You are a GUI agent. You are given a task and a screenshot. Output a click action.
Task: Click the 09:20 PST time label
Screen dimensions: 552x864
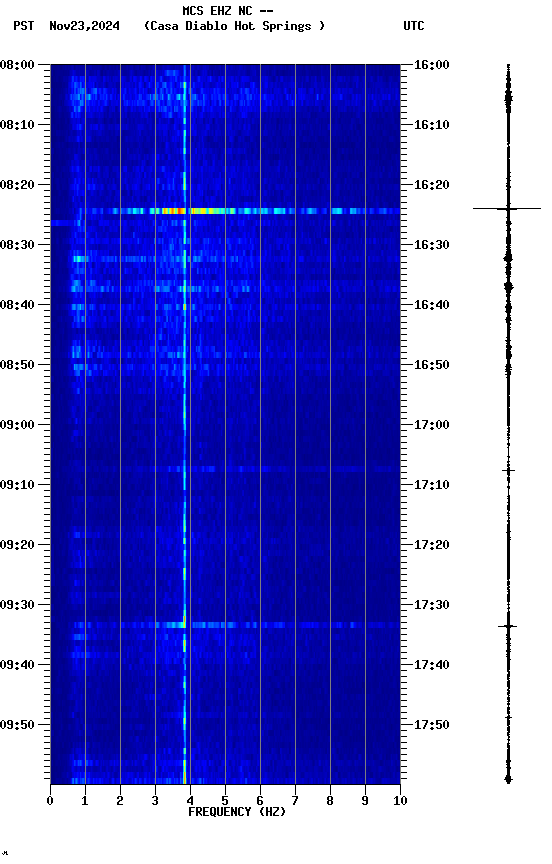pyautogui.click(x=17, y=545)
